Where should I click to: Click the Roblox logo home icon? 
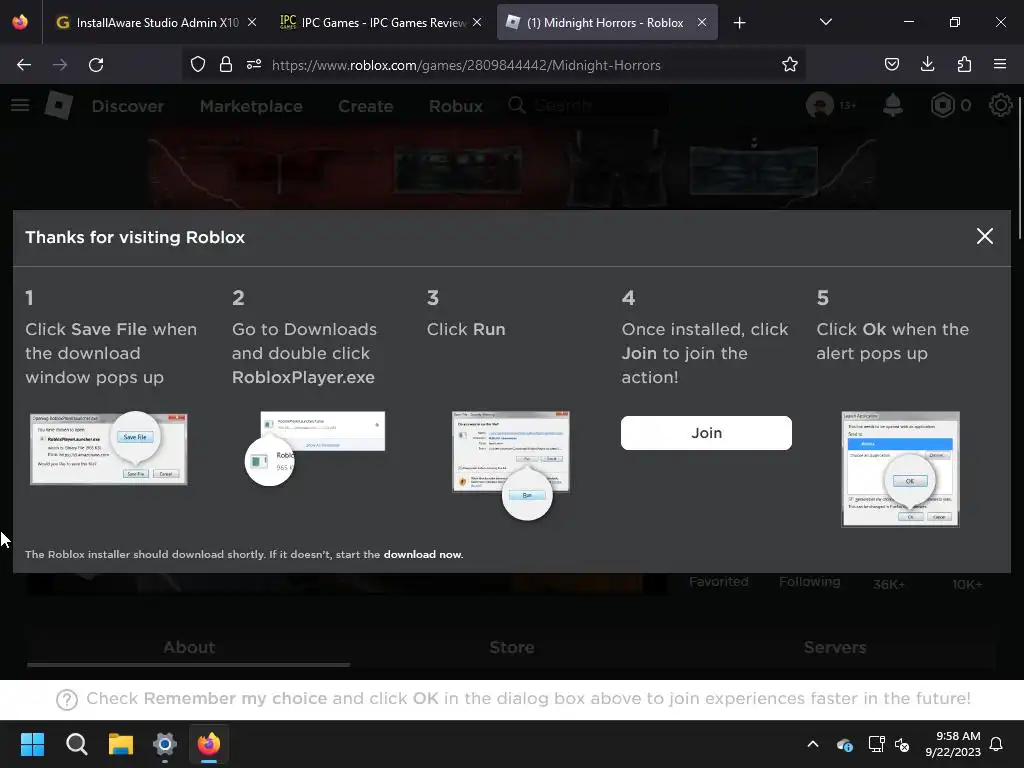click(x=59, y=105)
